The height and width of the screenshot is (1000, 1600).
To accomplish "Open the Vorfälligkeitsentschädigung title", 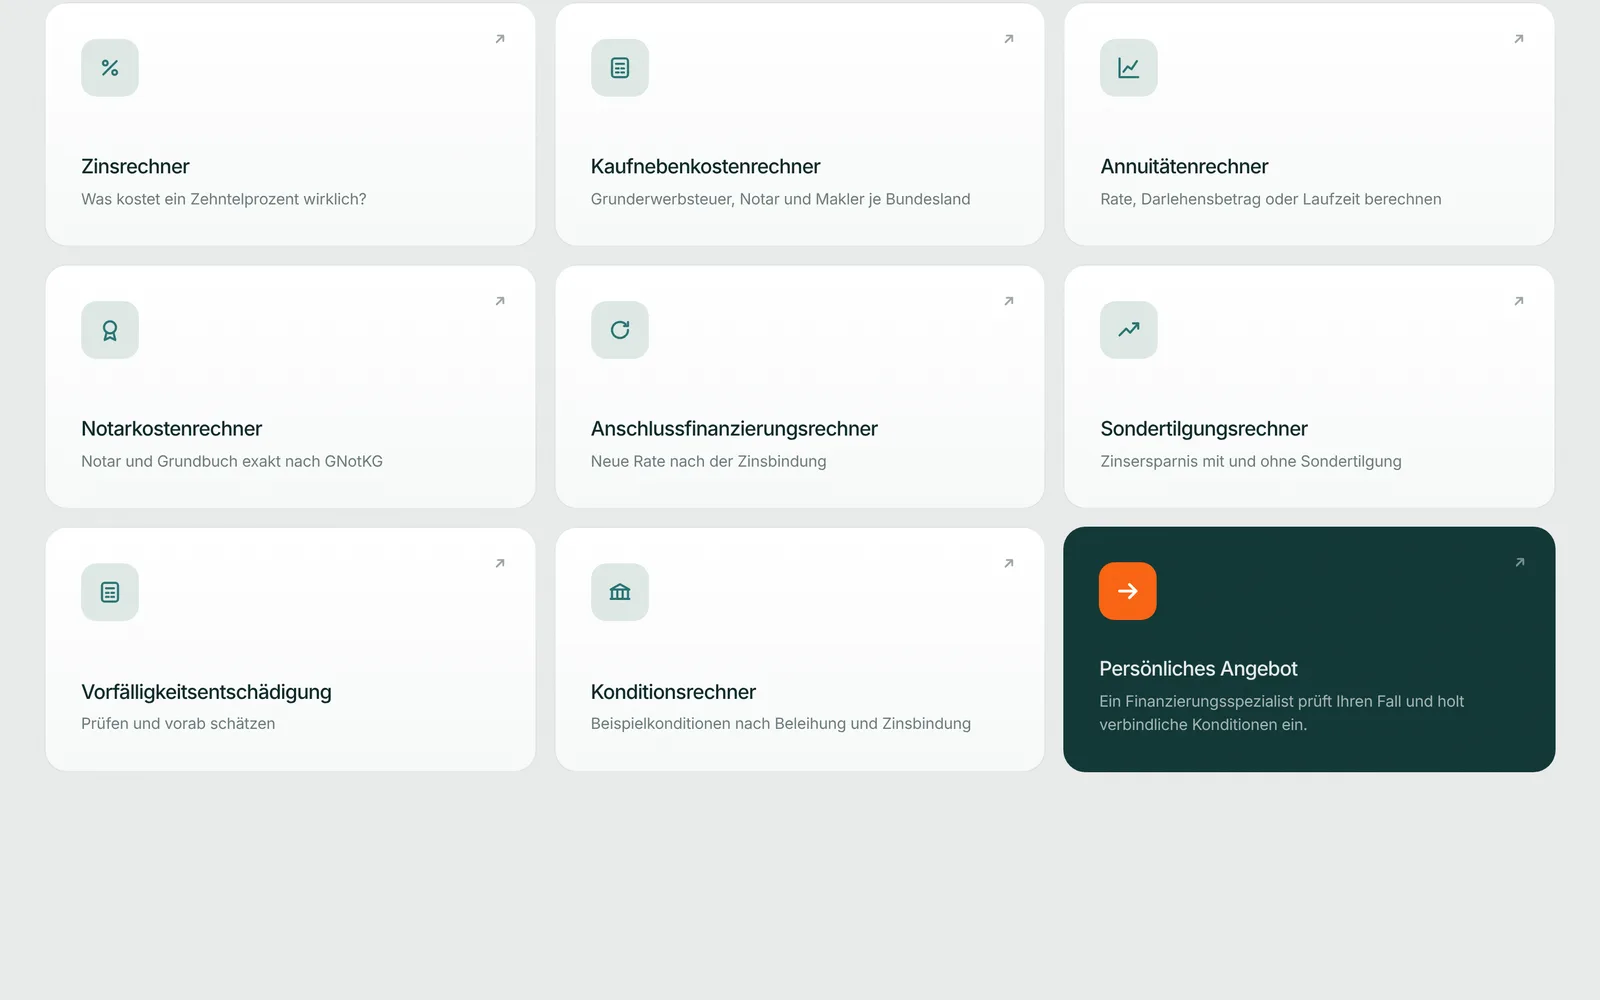I will click(206, 692).
